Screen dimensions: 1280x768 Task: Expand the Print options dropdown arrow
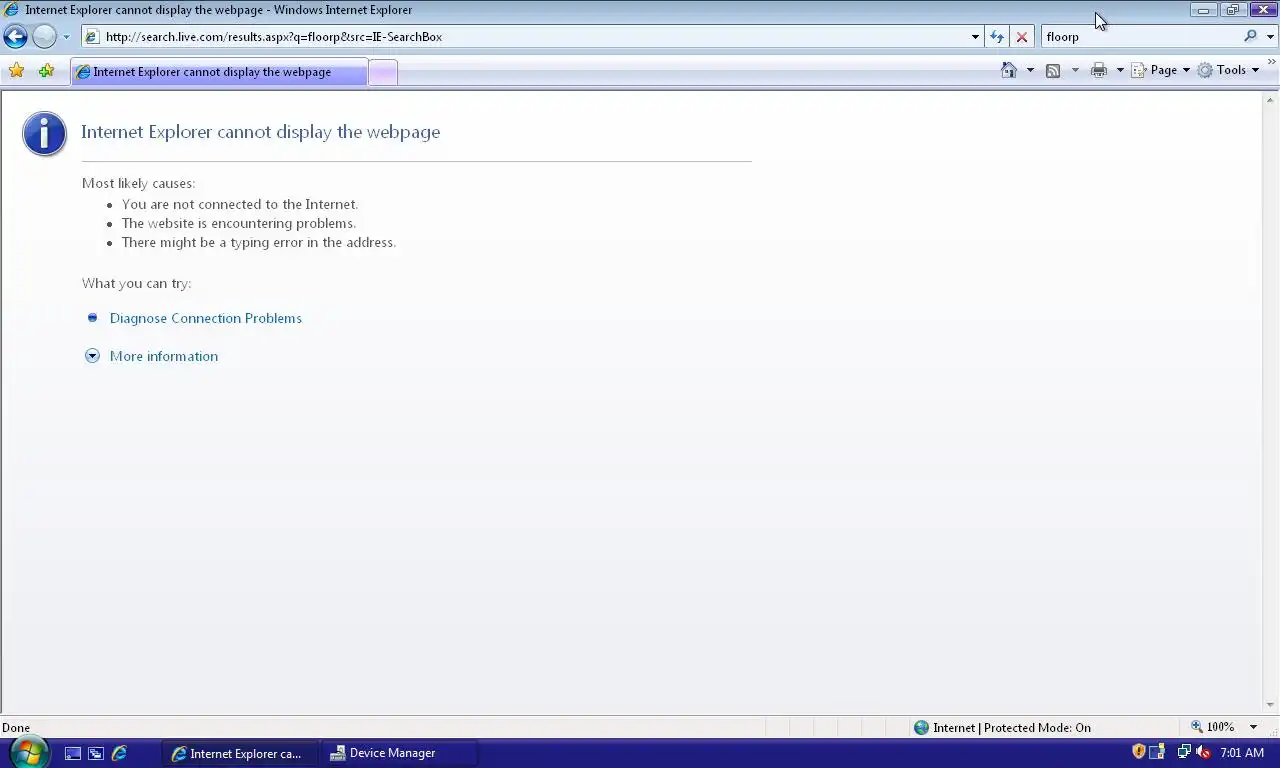pyautogui.click(x=1120, y=70)
